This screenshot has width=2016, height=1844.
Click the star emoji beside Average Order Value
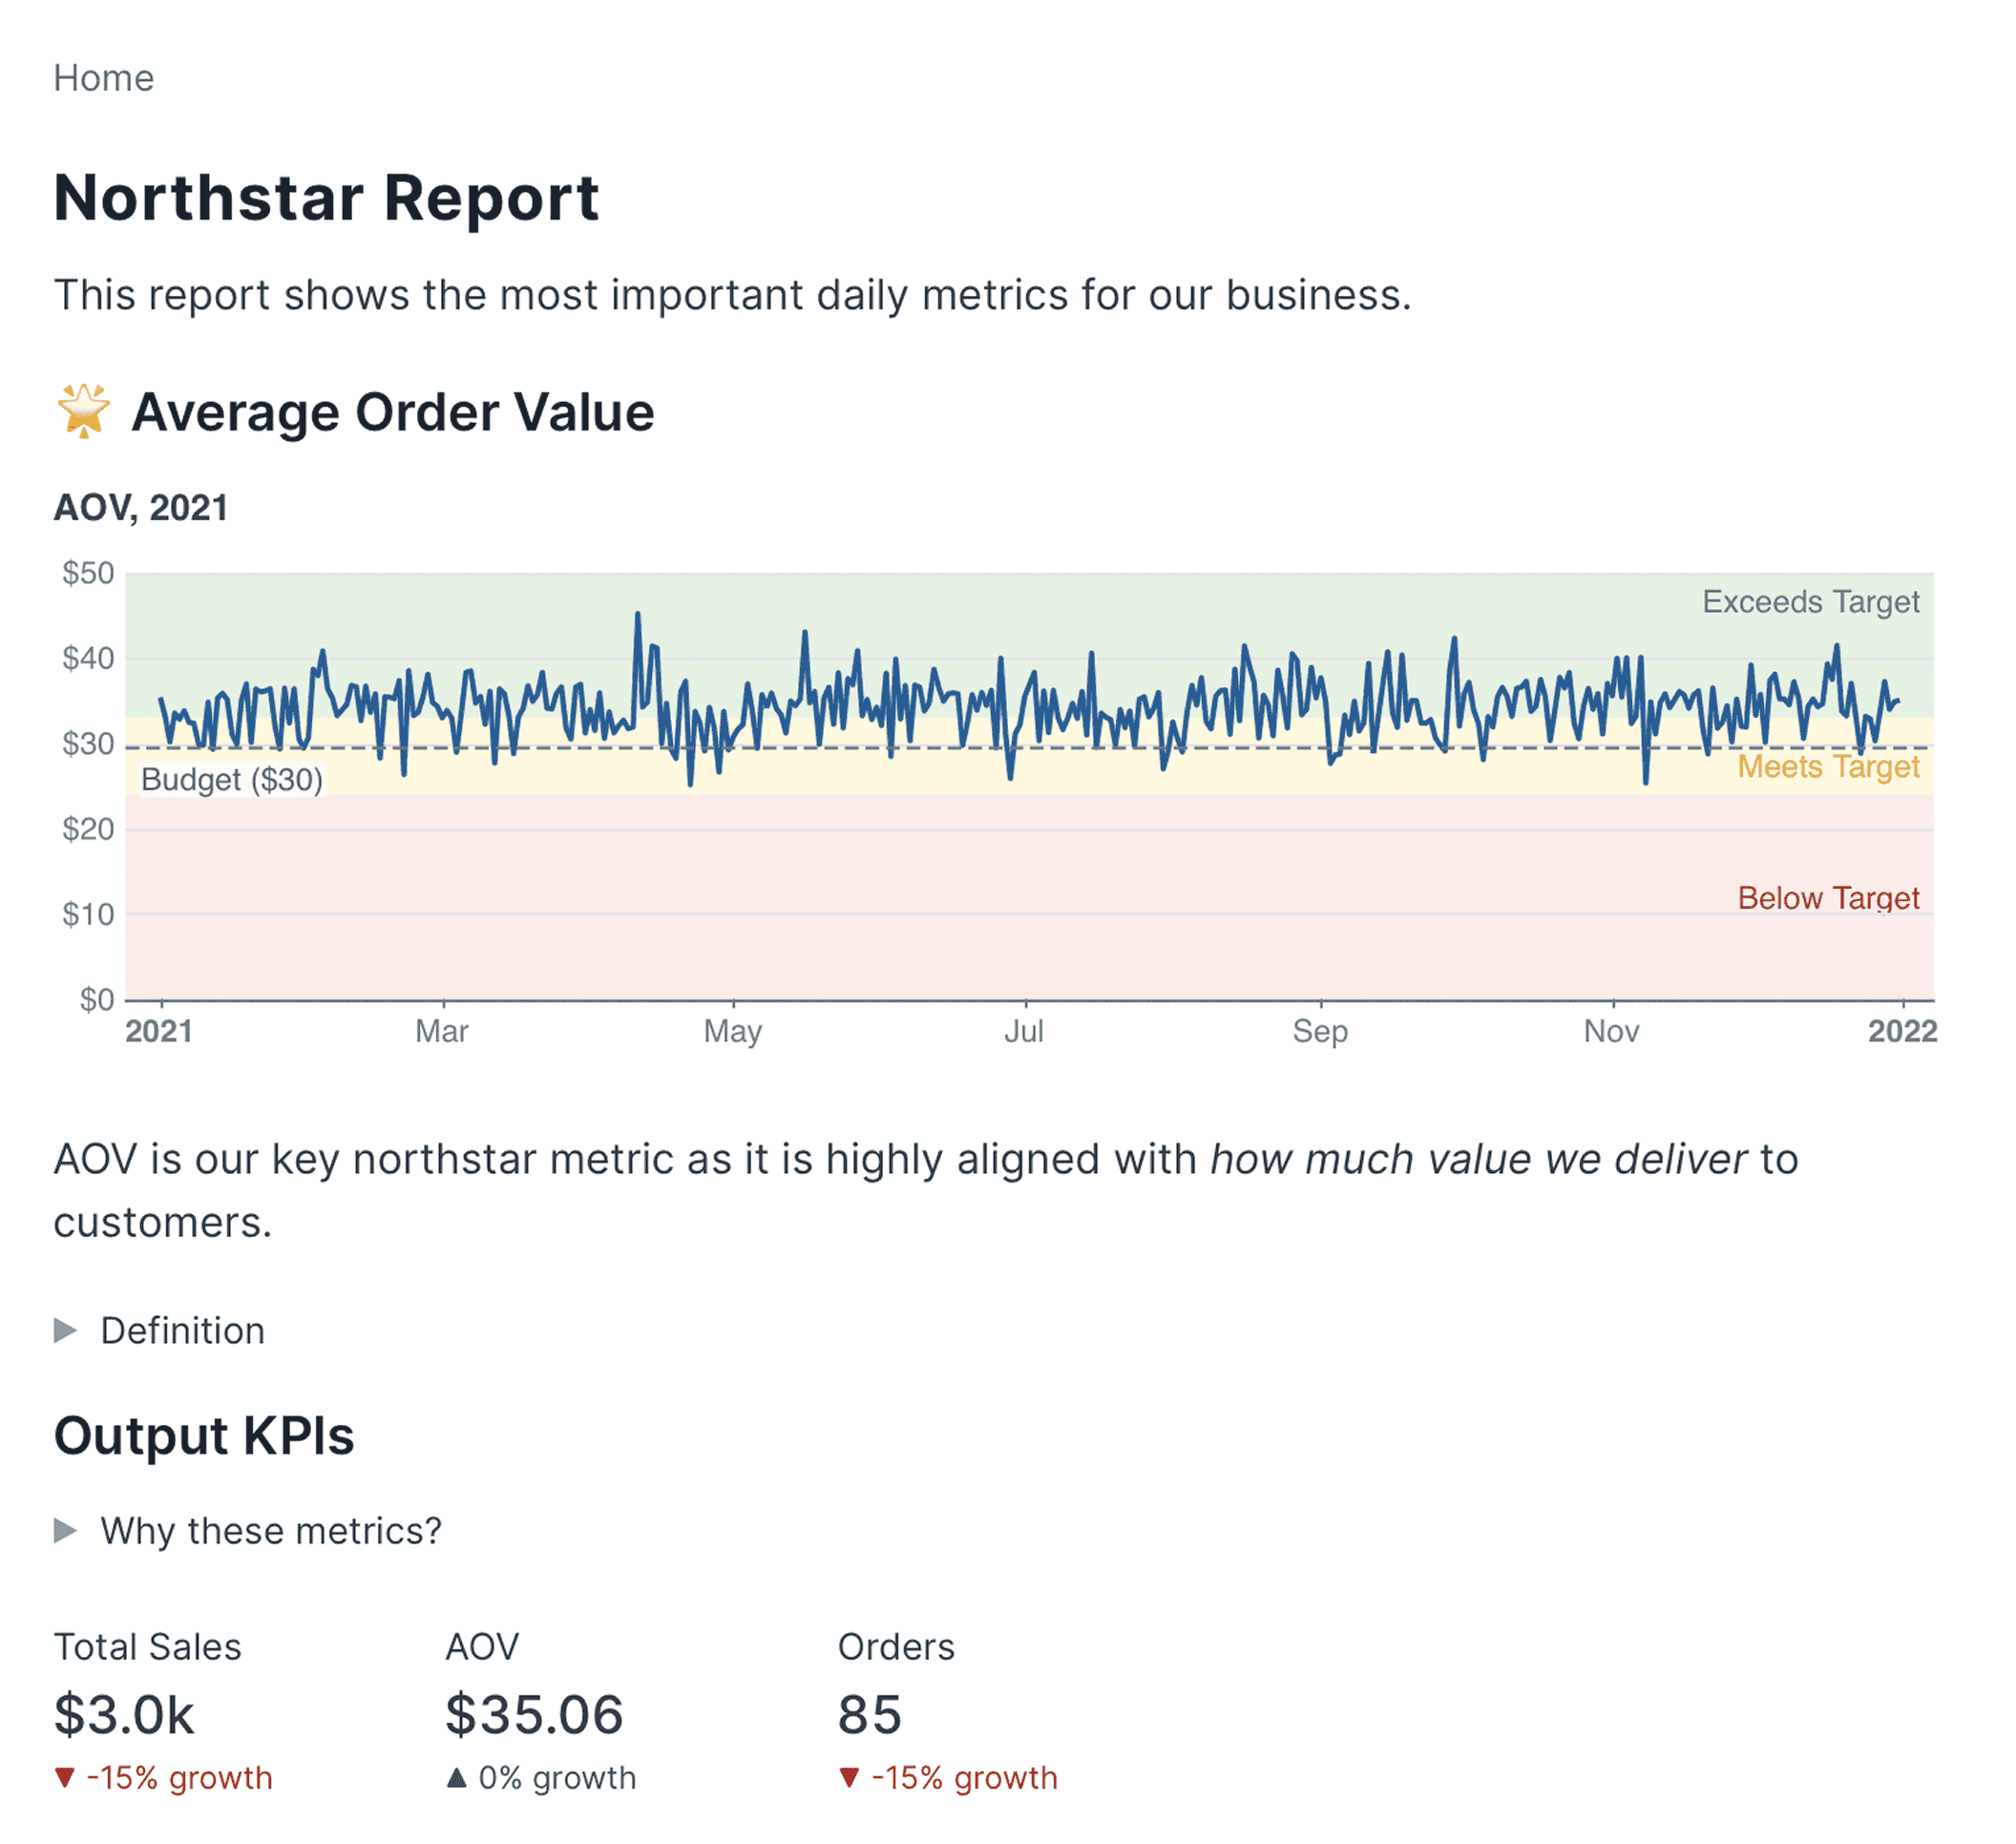[83, 412]
